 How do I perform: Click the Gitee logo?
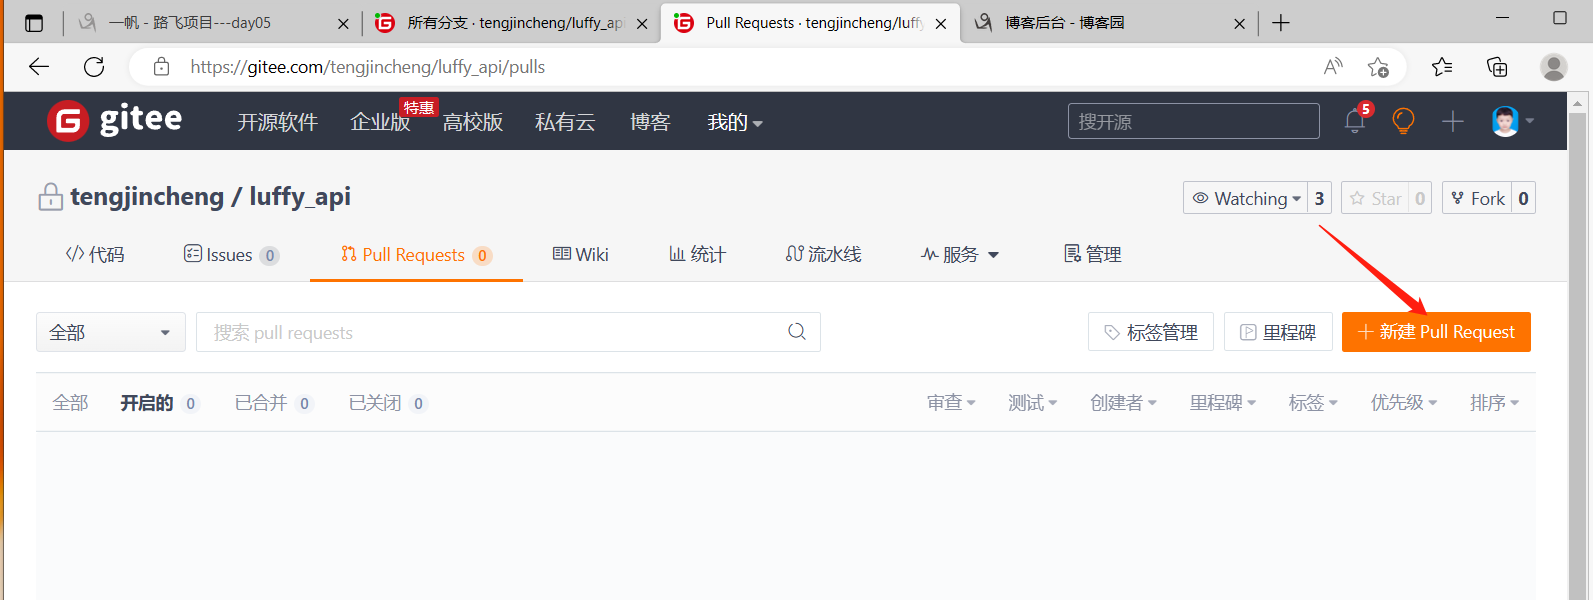coord(114,121)
